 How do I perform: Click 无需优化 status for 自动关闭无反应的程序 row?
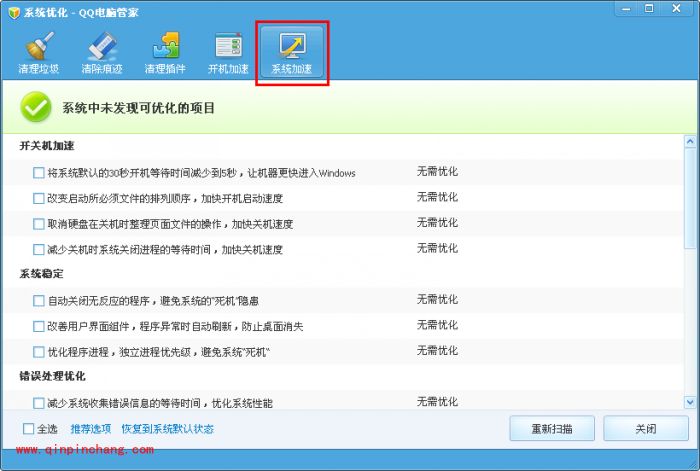438,300
